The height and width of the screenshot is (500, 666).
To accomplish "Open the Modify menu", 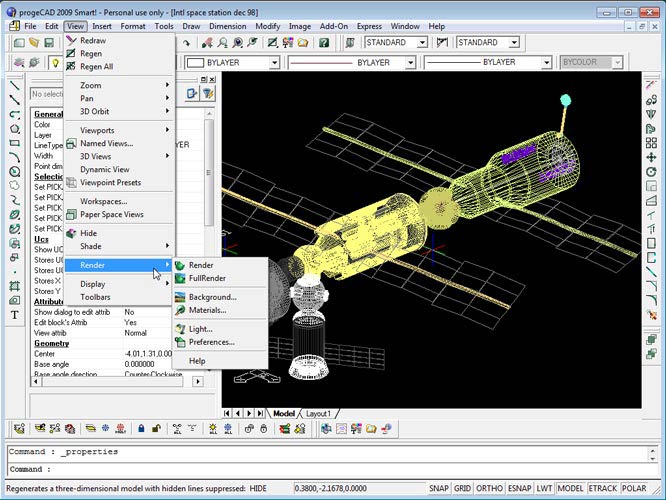I will 267,25.
